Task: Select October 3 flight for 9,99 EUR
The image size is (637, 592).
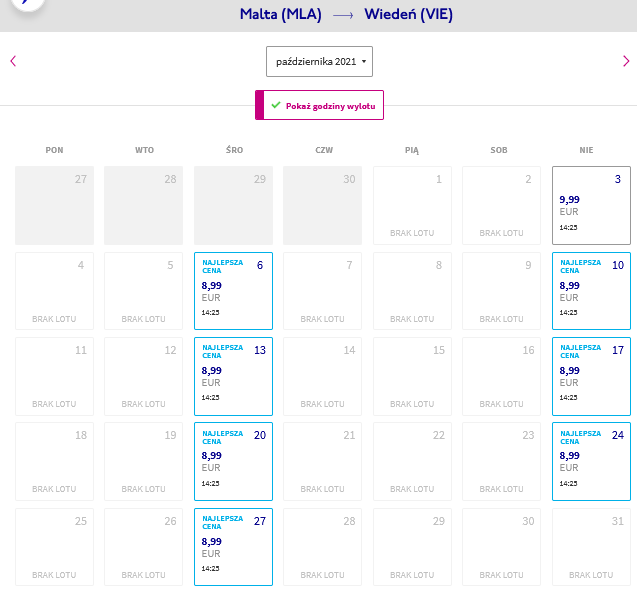Action: click(591, 205)
